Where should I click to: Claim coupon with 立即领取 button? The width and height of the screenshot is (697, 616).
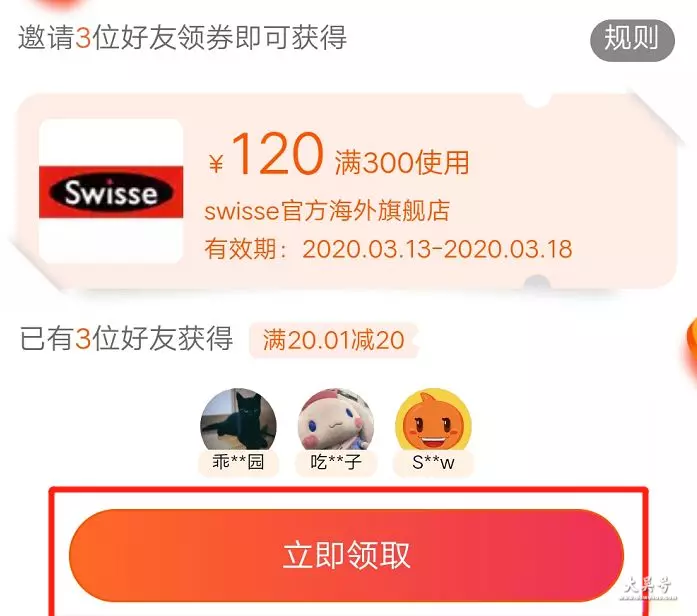point(346,556)
